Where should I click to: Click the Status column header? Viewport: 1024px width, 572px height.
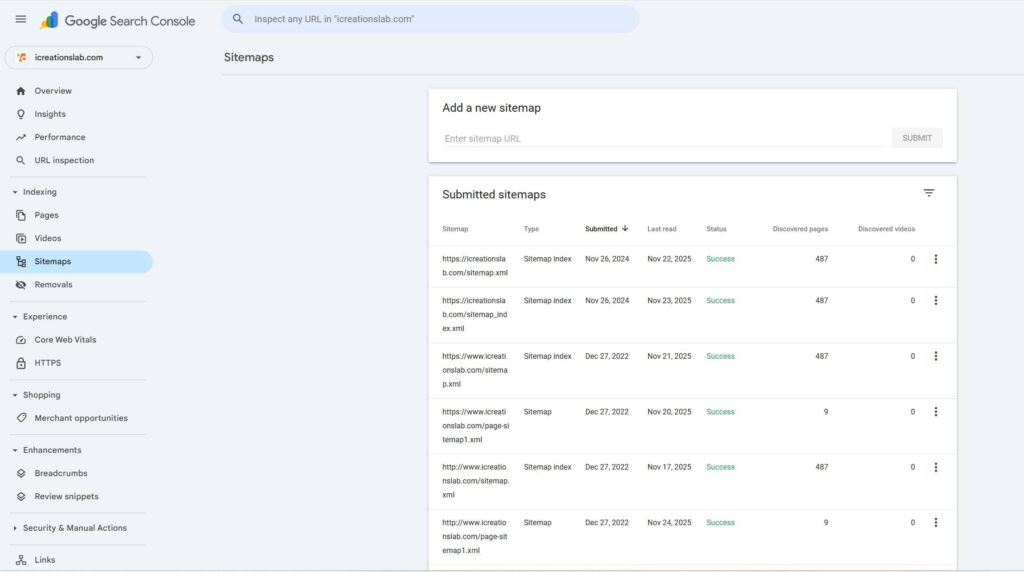pyautogui.click(x=716, y=229)
